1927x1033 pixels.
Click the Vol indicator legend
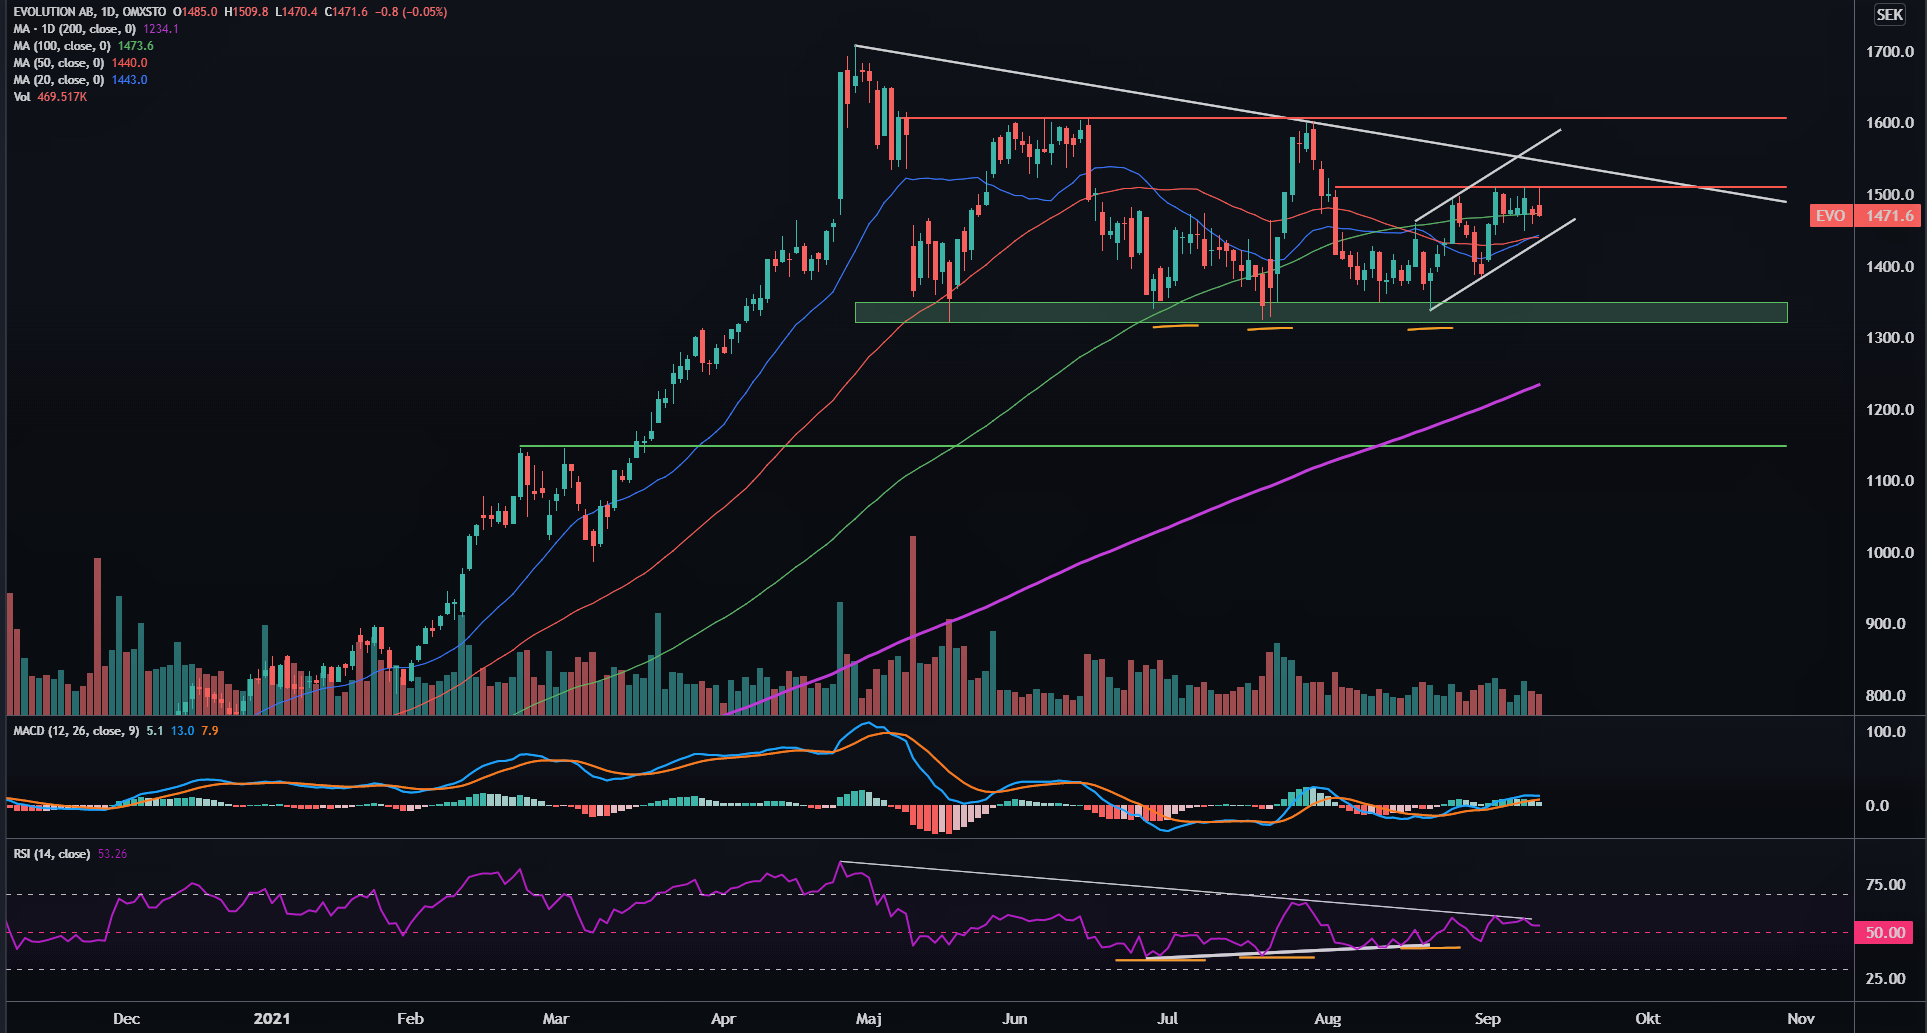click(x=22, y=97)
